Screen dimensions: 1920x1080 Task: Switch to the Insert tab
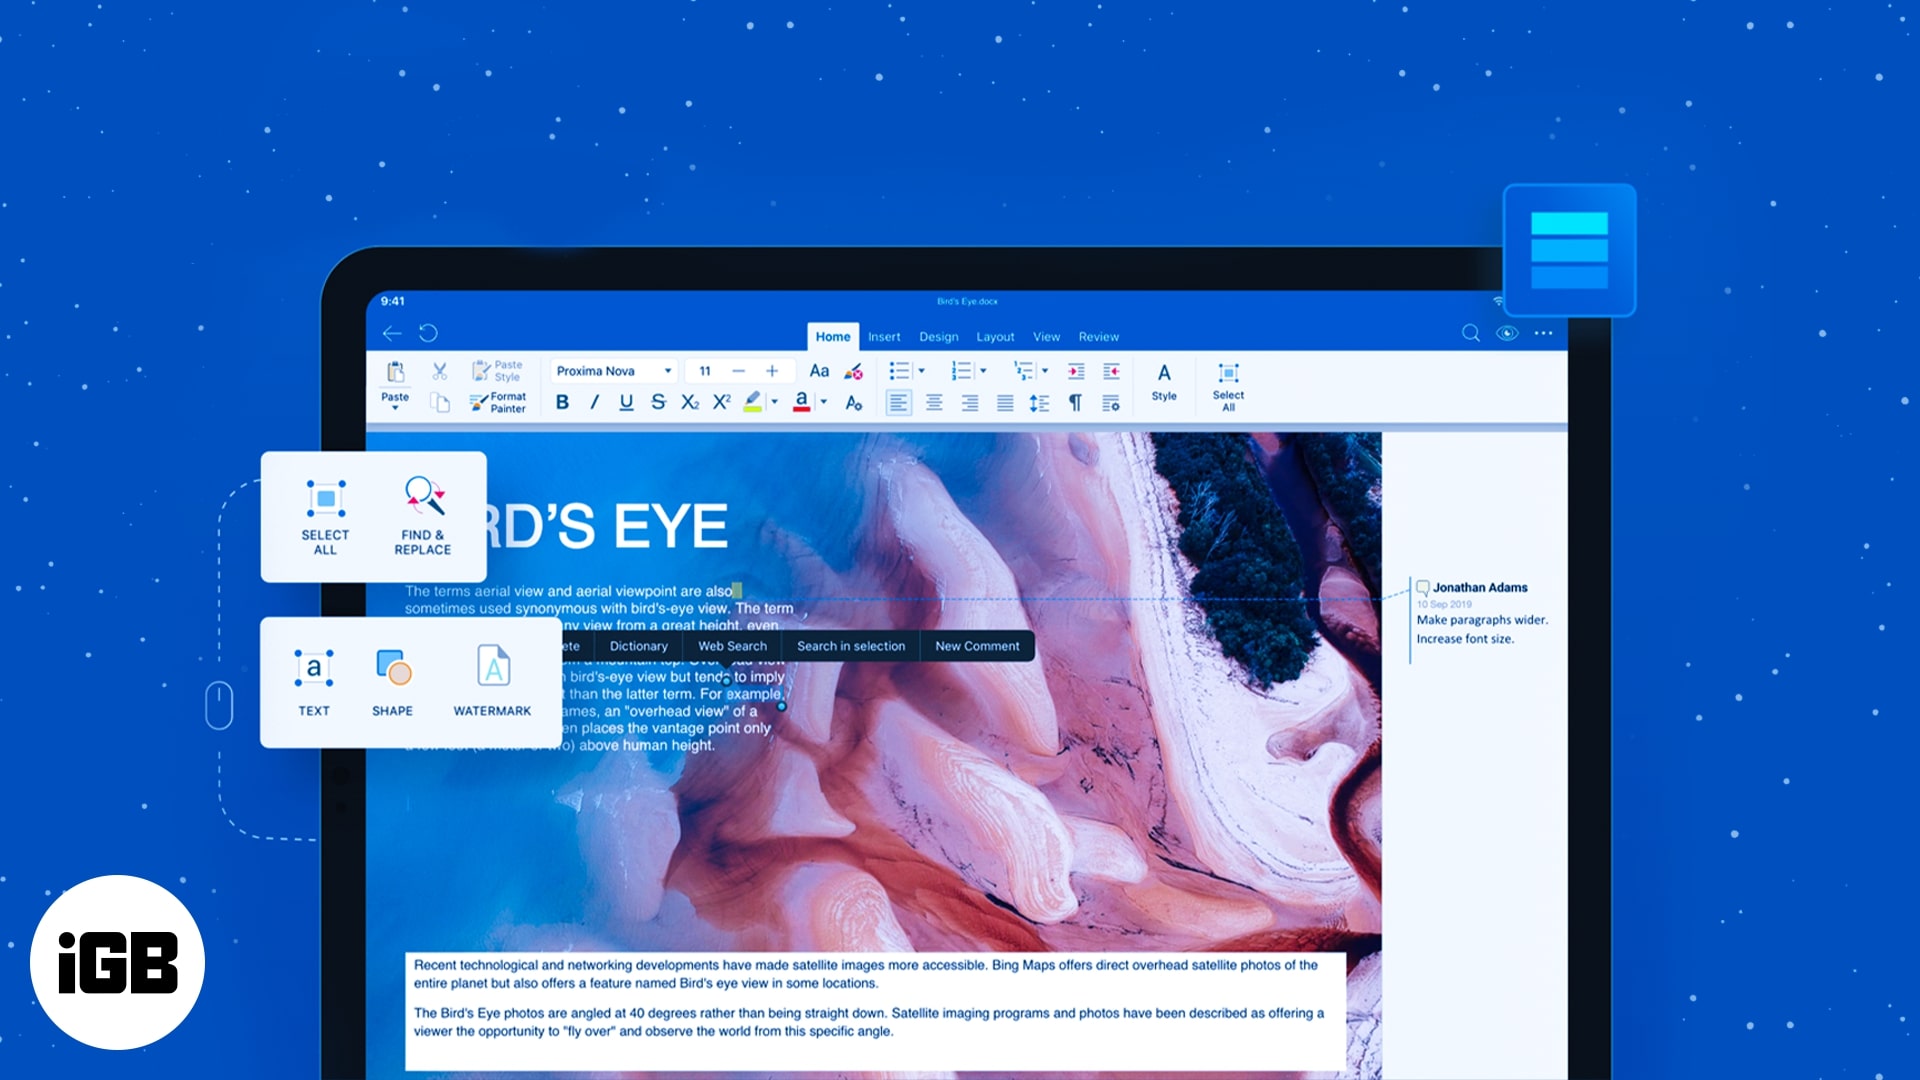coord(884,337)
